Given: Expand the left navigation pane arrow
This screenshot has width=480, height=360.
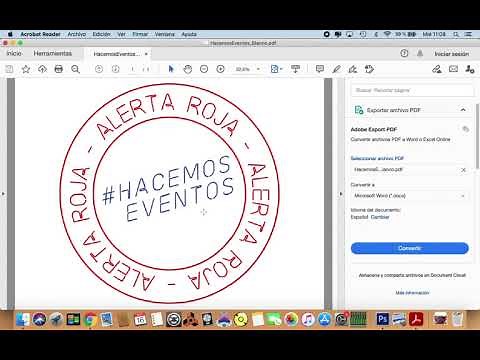Looking at the screenshot, I should [3, 194].
